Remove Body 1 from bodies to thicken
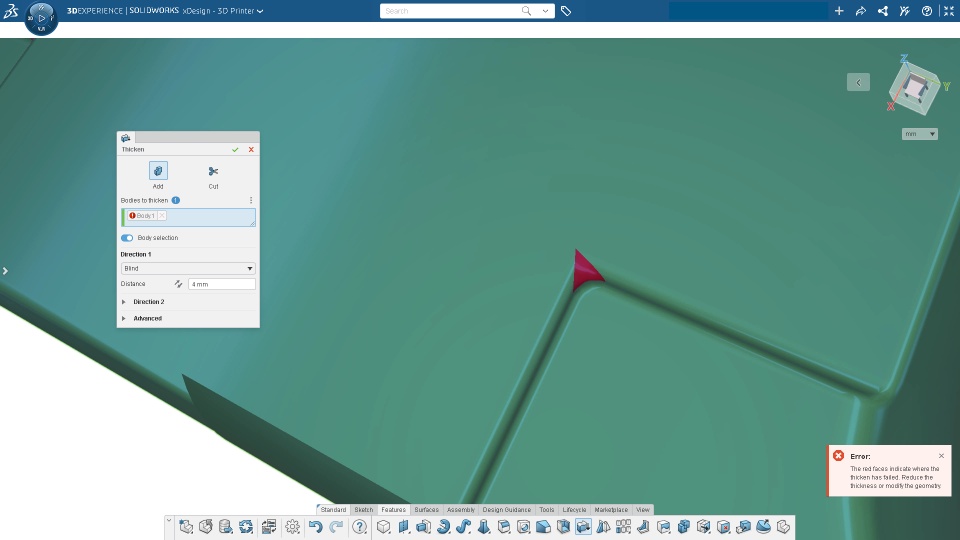This screenshot has width=960, height=540. (x=162, y=216)
